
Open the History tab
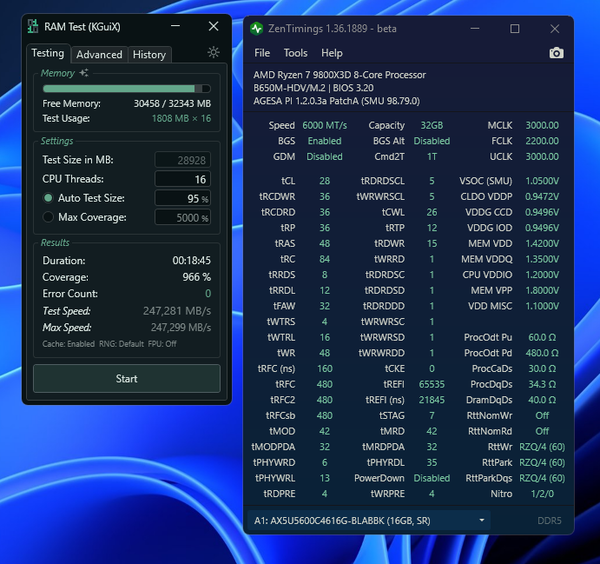point(149,55)
